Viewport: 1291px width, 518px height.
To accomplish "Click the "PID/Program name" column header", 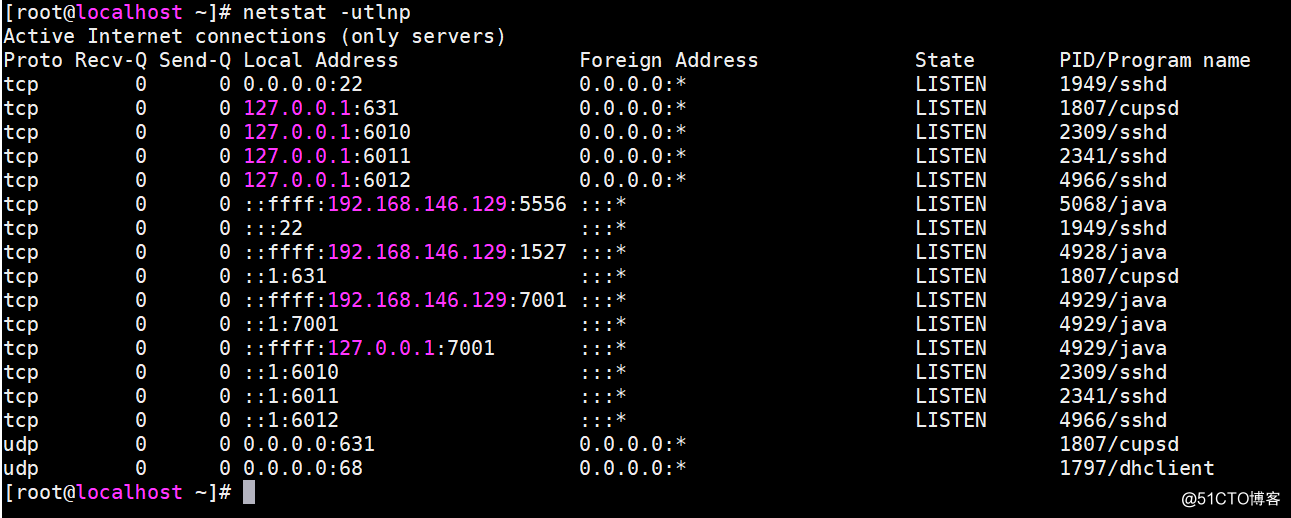I will tap(1155, 61).
